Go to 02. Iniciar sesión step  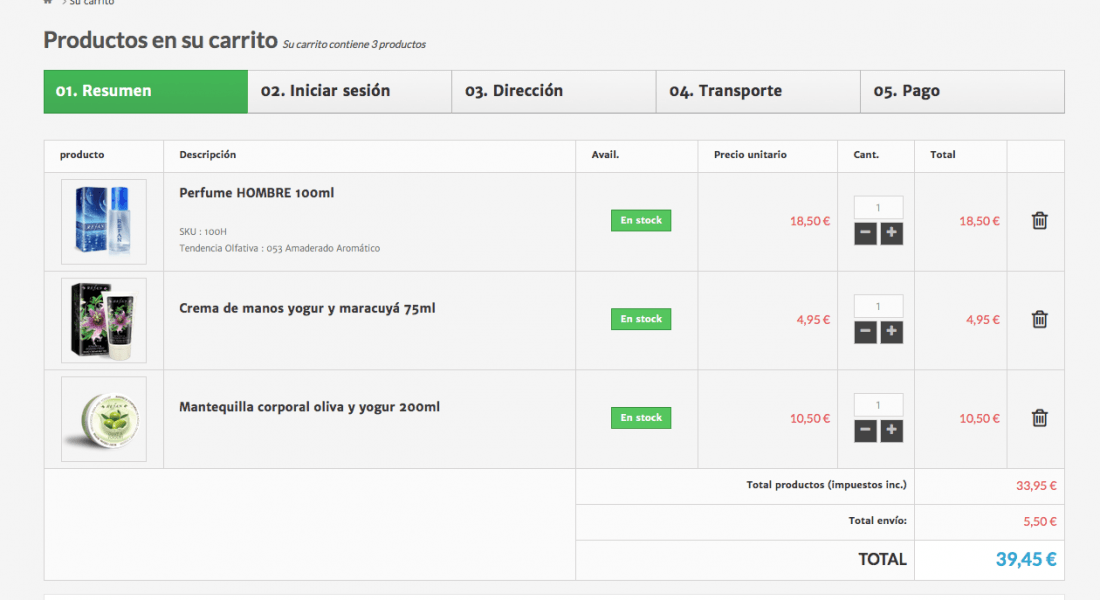click(x=350, y=91)
